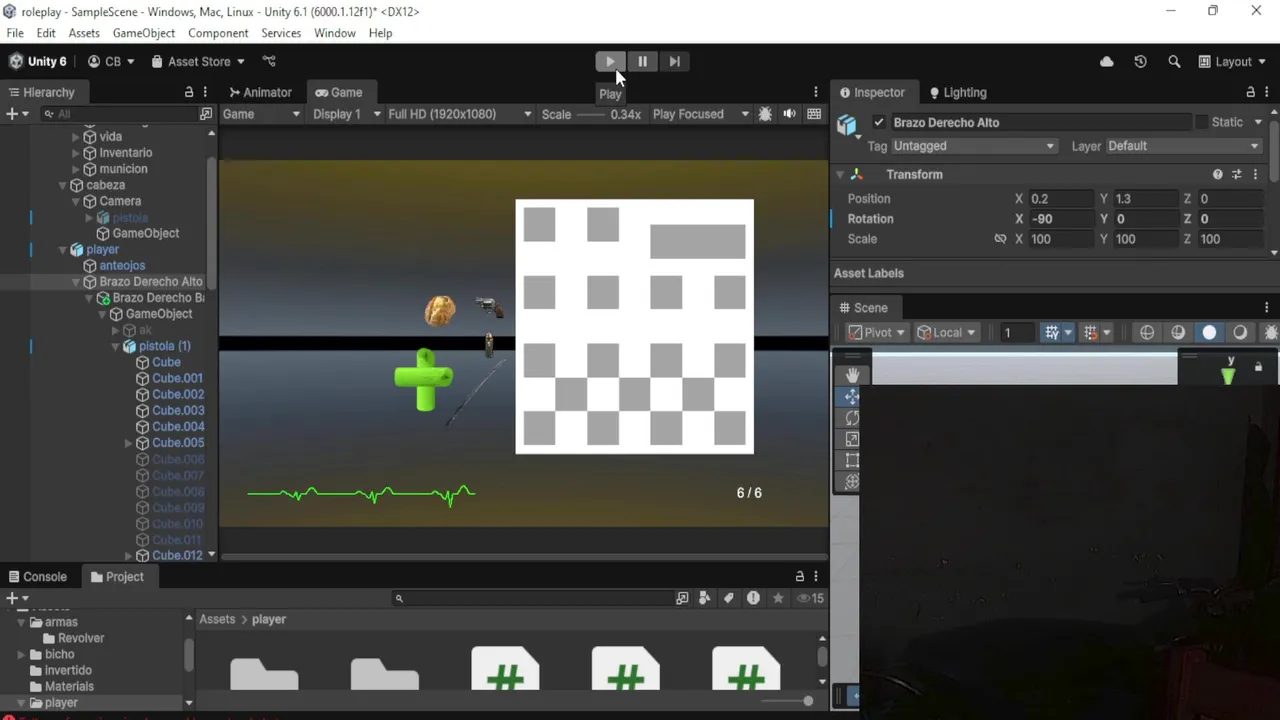Click the global search magnifier icon

click(1174, 61)
